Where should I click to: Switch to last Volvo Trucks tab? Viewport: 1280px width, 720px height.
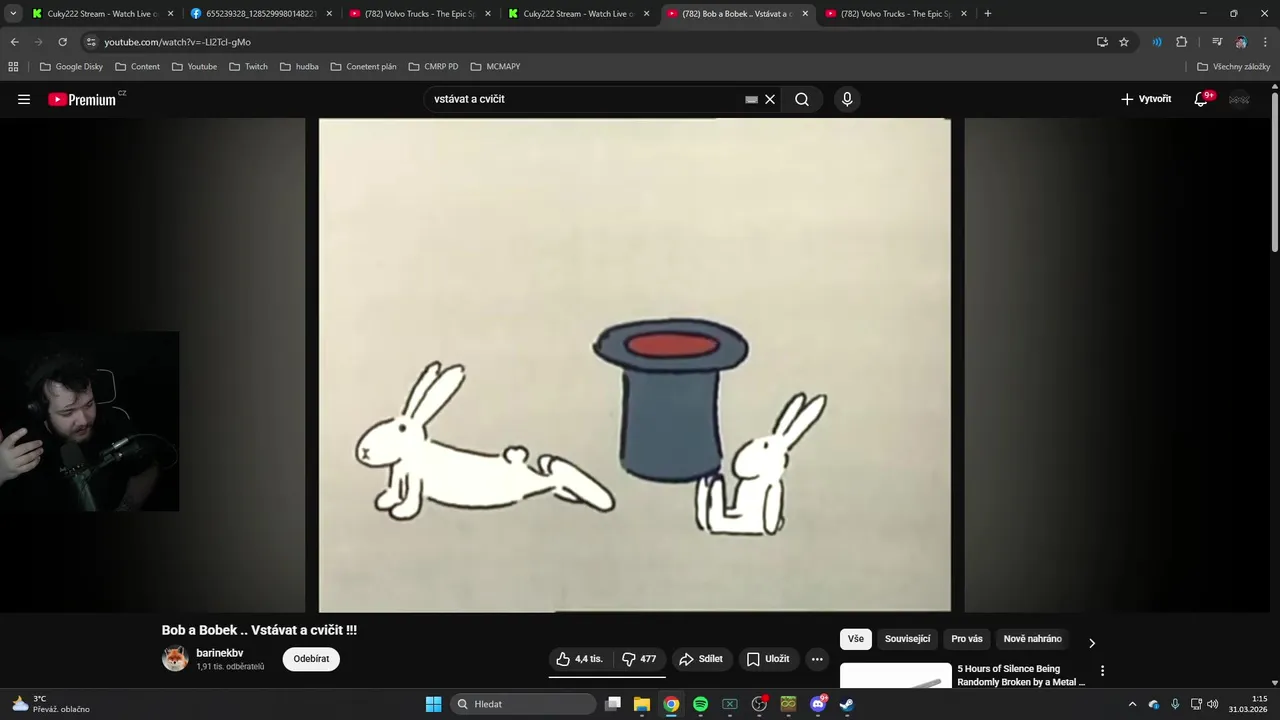coord(895,14)
